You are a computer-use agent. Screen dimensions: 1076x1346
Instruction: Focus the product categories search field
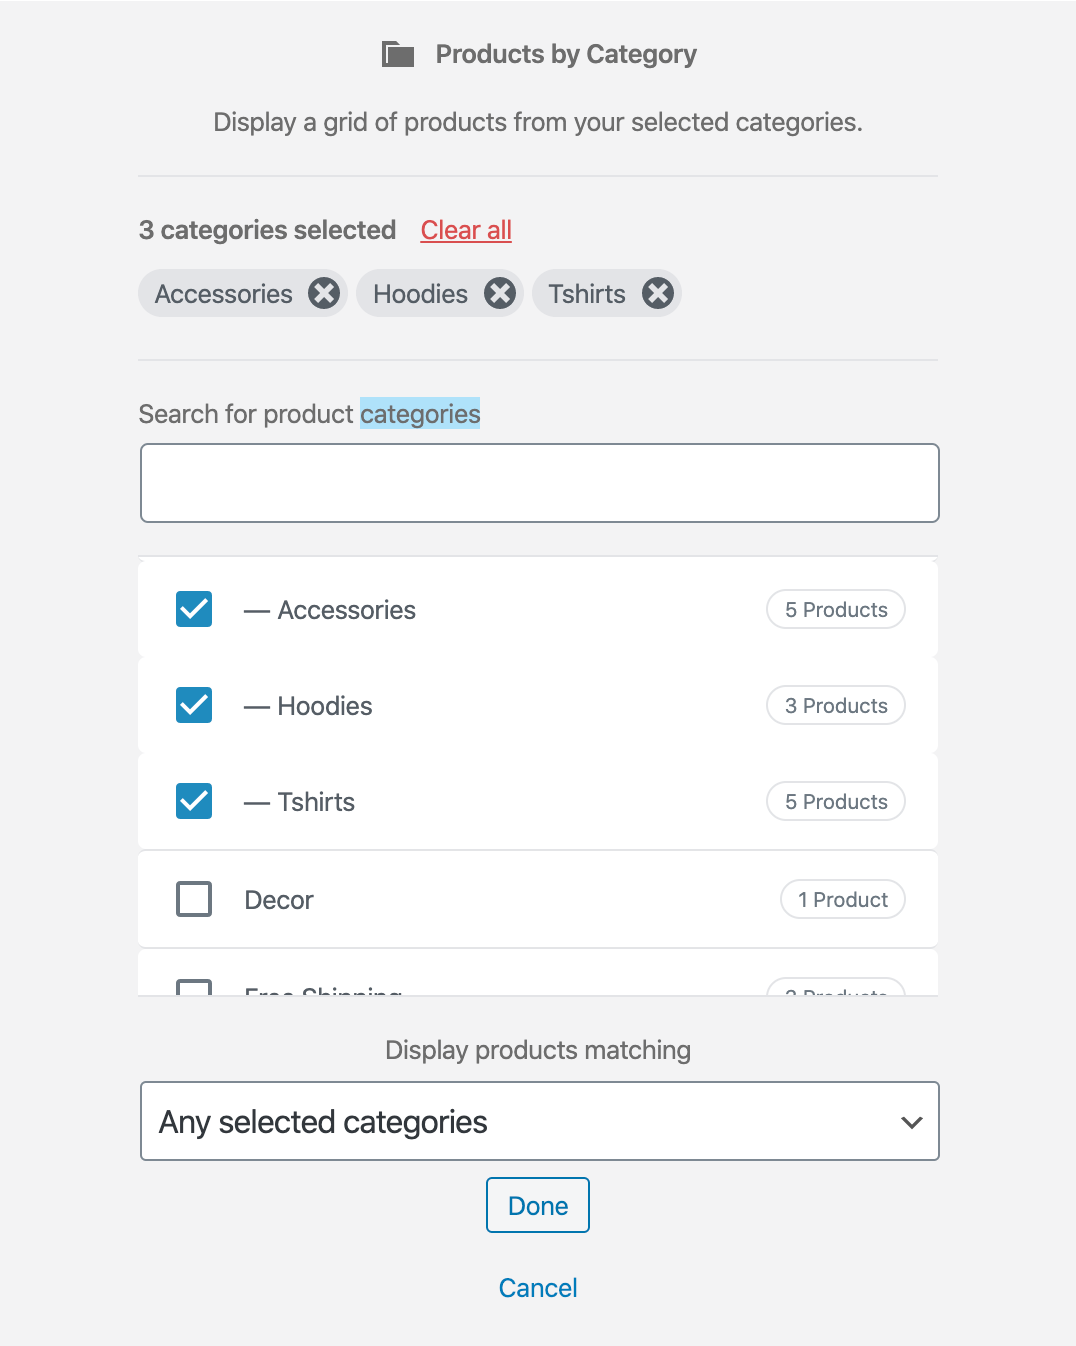click(x=540, y=483)
